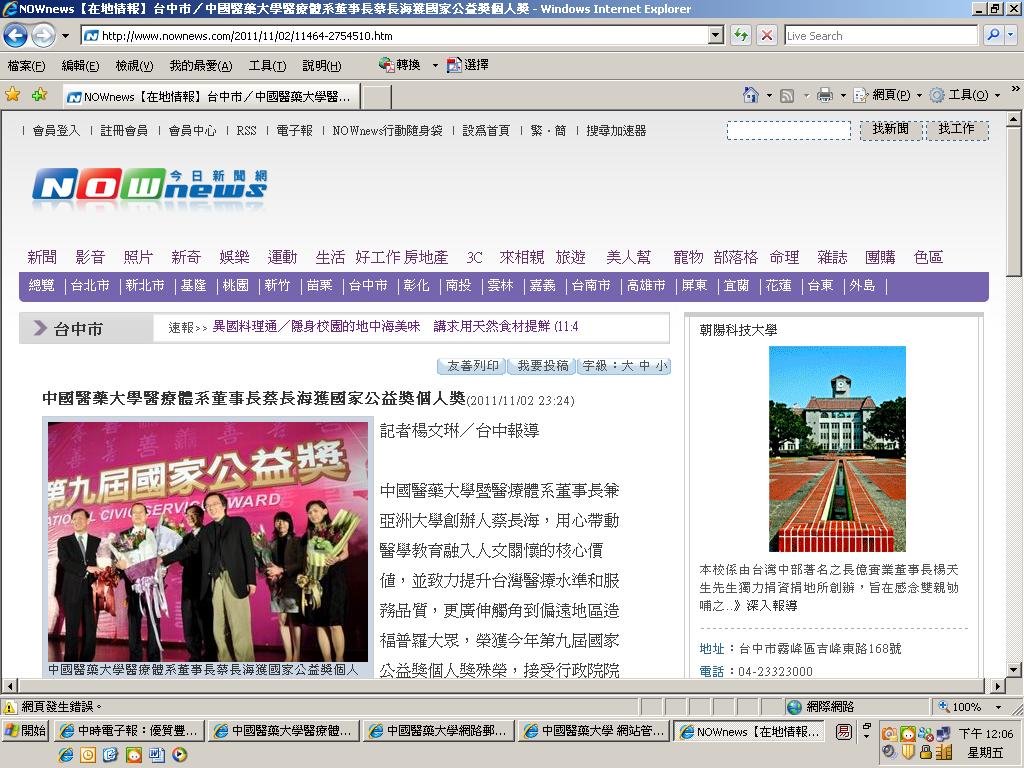Open the Print dropdown arrow
This screenshot has width=1024, height=768.
click(843, 95)
